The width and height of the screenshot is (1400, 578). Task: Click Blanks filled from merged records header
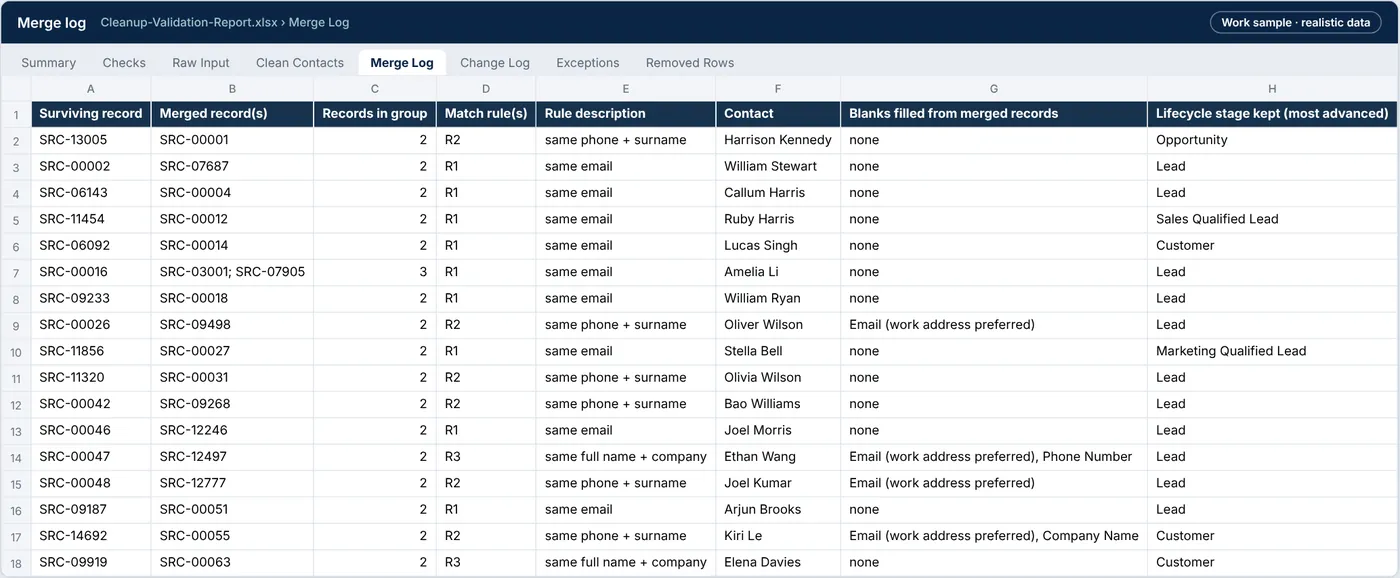pyautogui.click(x=994, y=114)
